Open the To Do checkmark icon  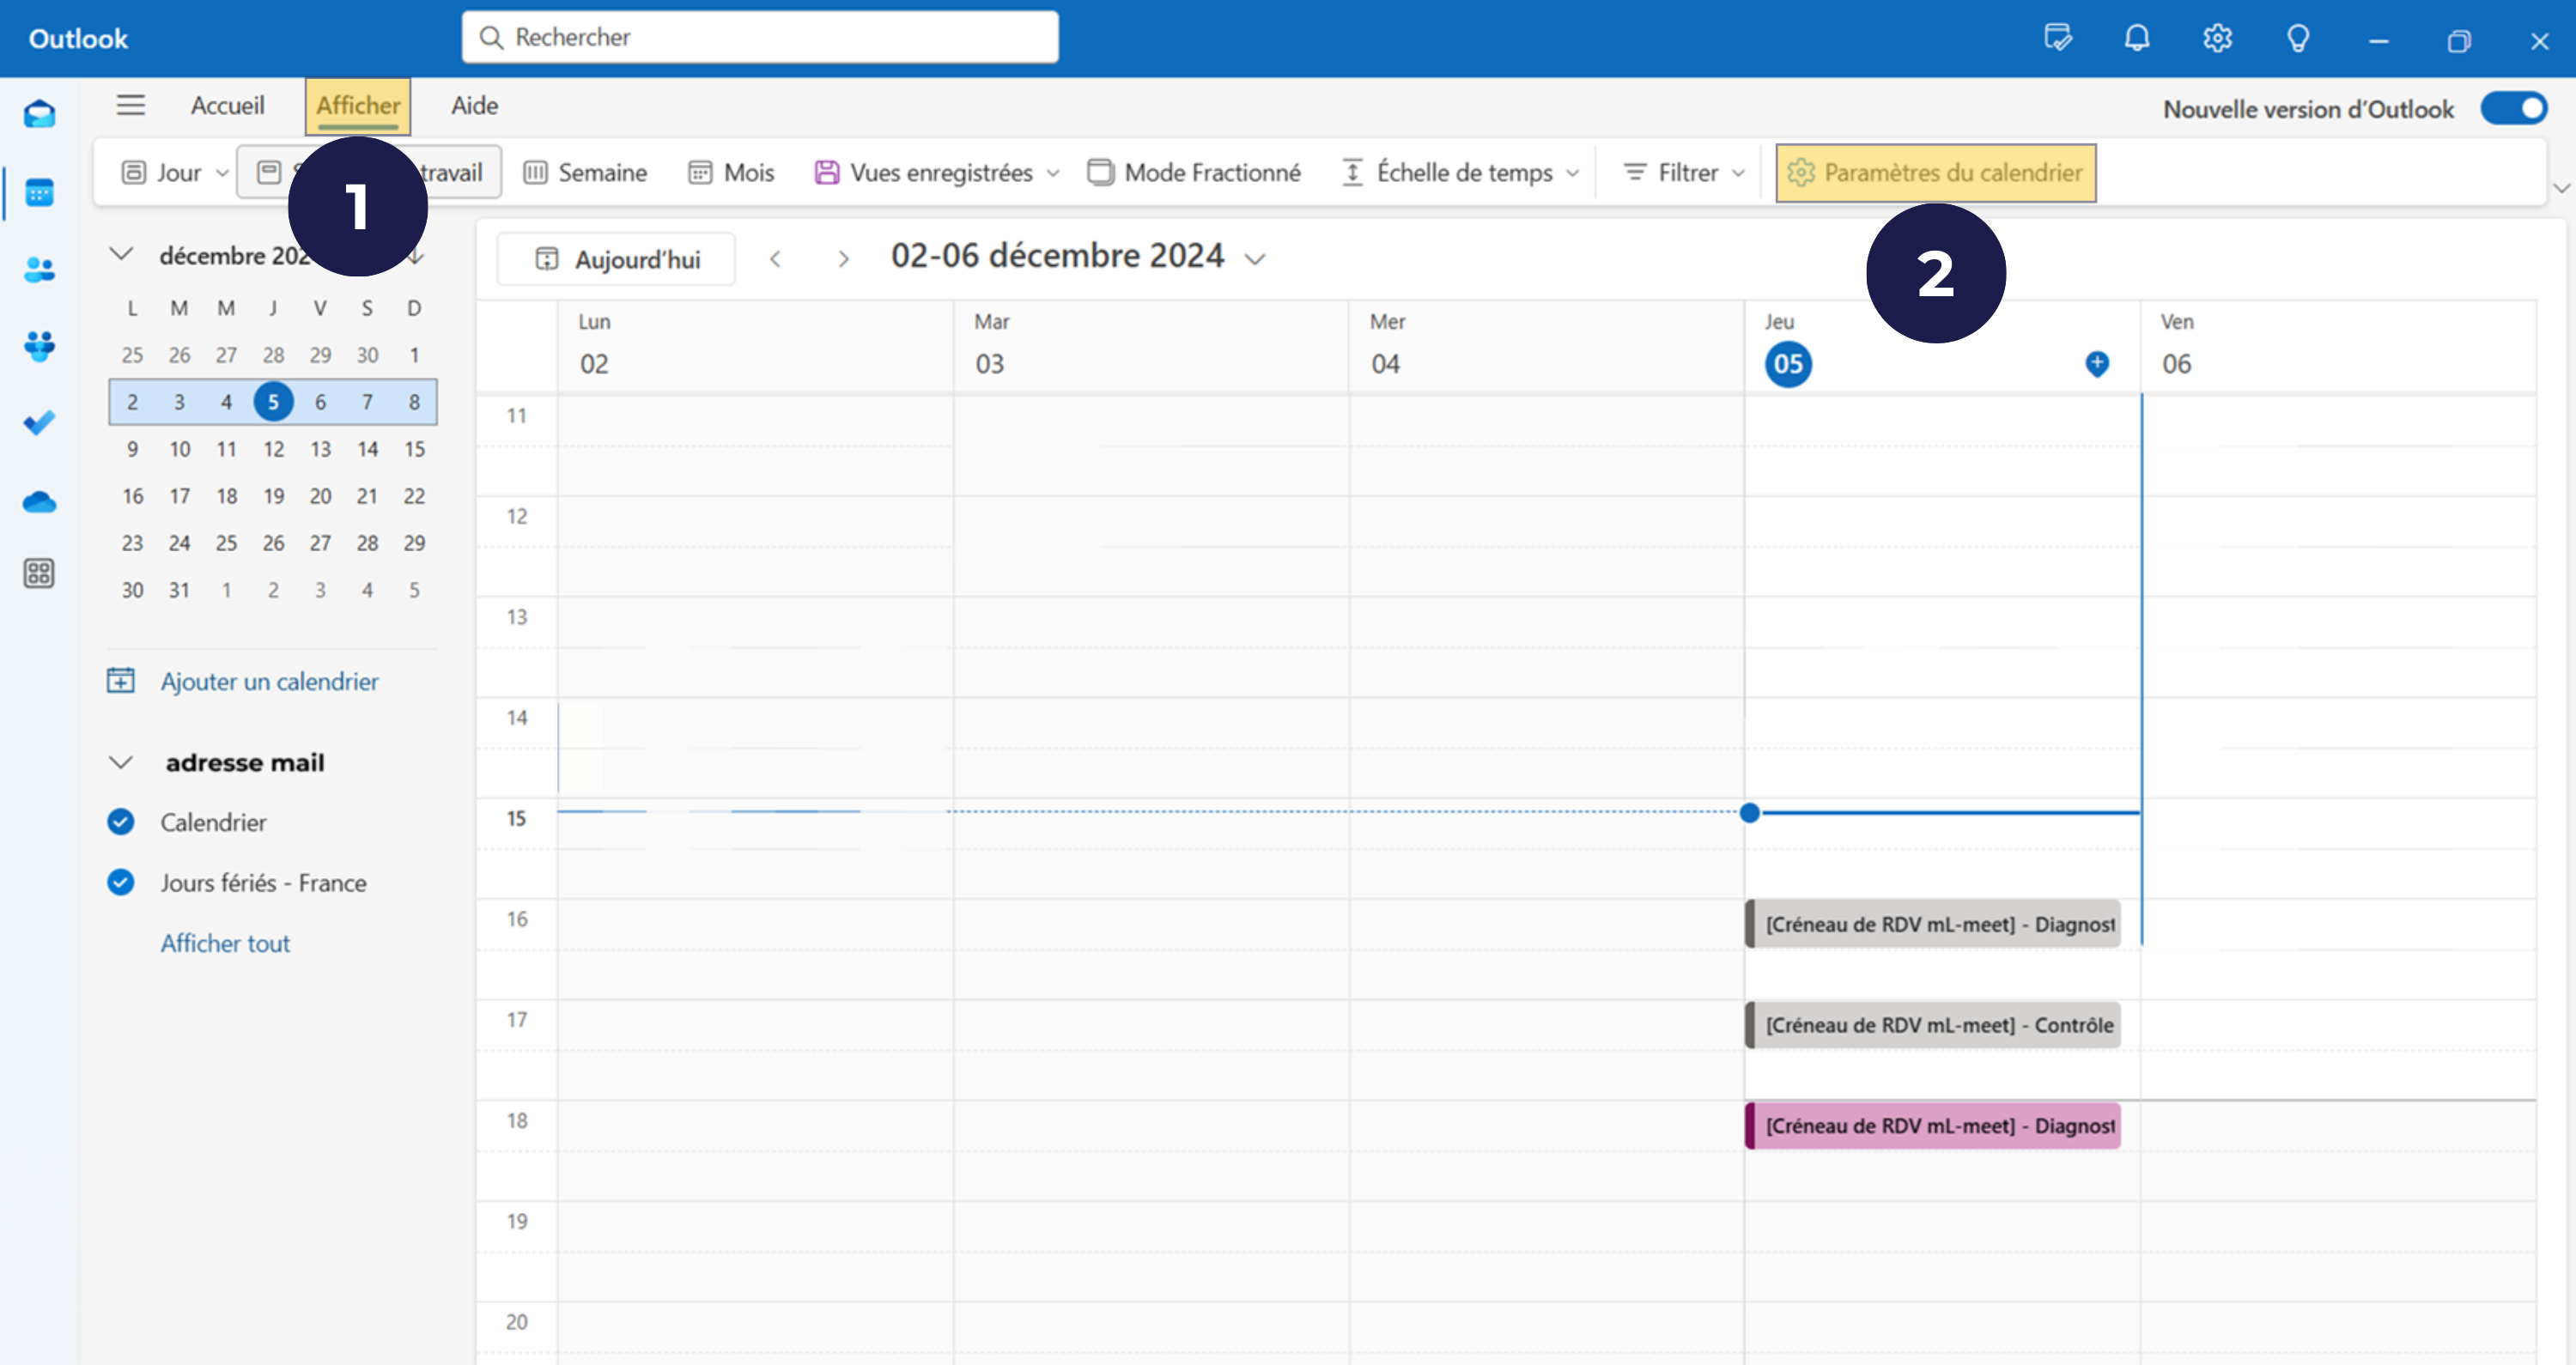pos(39,424)
